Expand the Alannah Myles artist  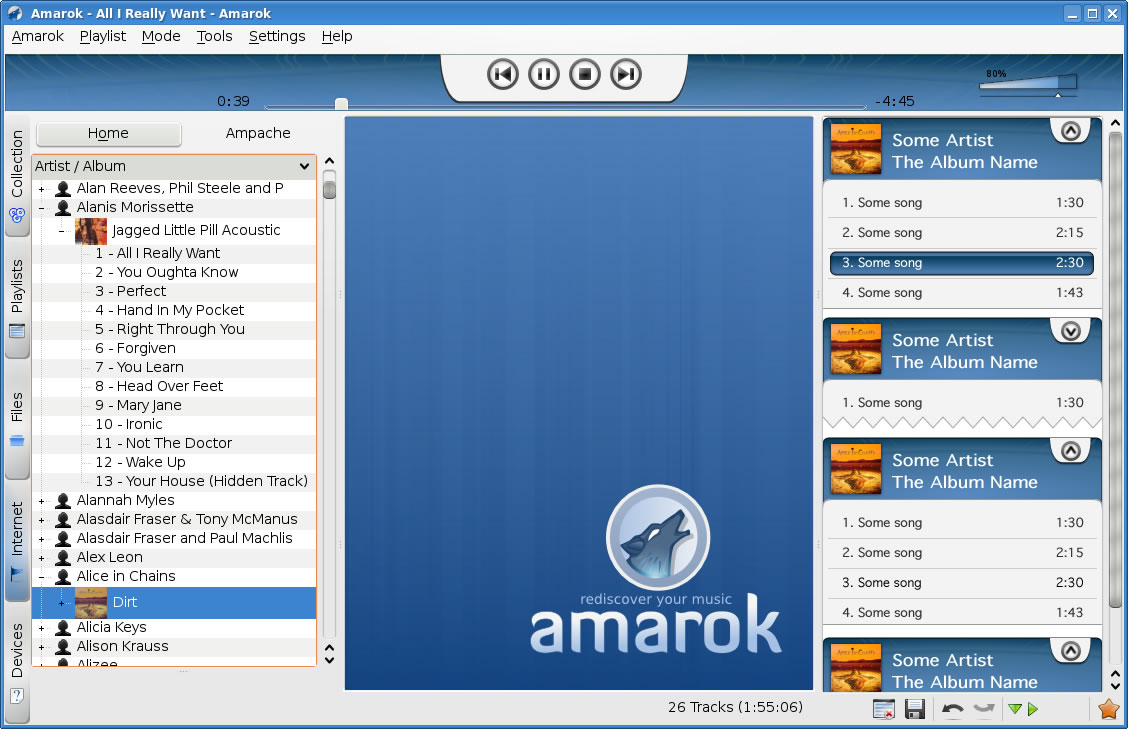pos(41,501)
